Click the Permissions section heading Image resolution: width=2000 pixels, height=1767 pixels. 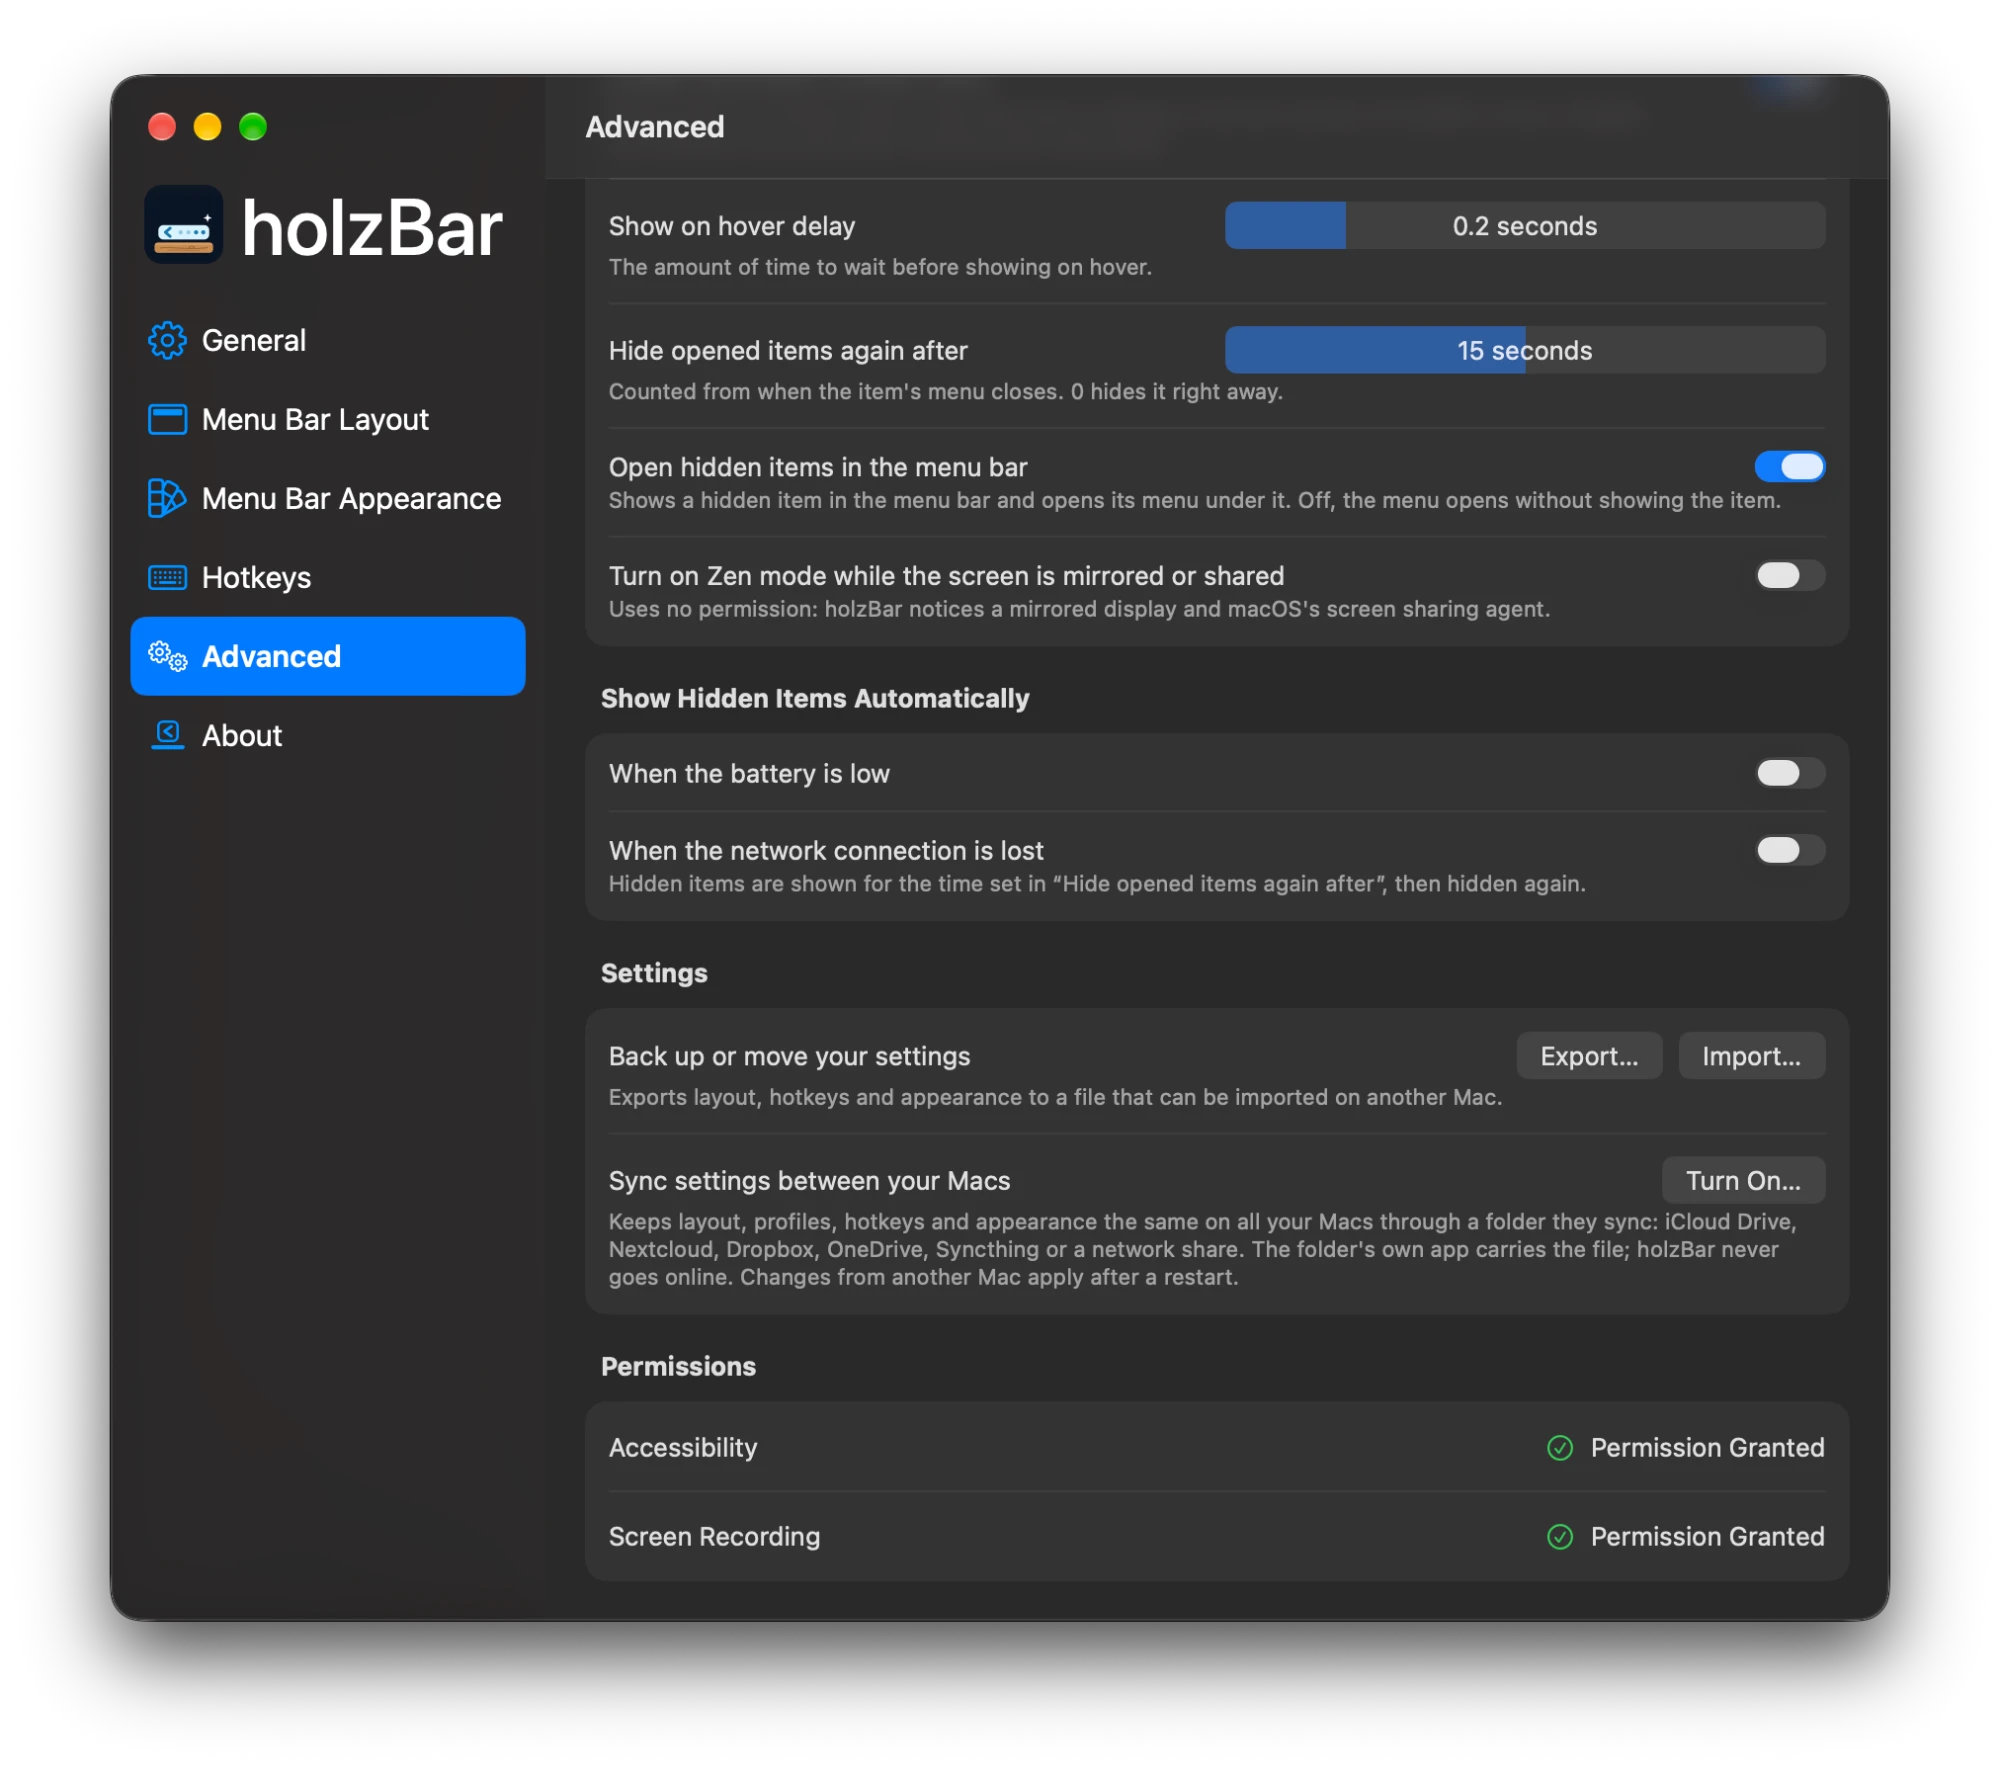(x=678, y=1366)
